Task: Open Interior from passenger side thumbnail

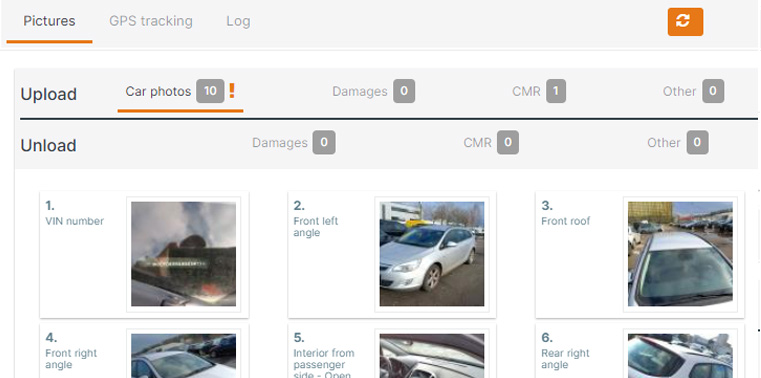Action: coord(432,356)
